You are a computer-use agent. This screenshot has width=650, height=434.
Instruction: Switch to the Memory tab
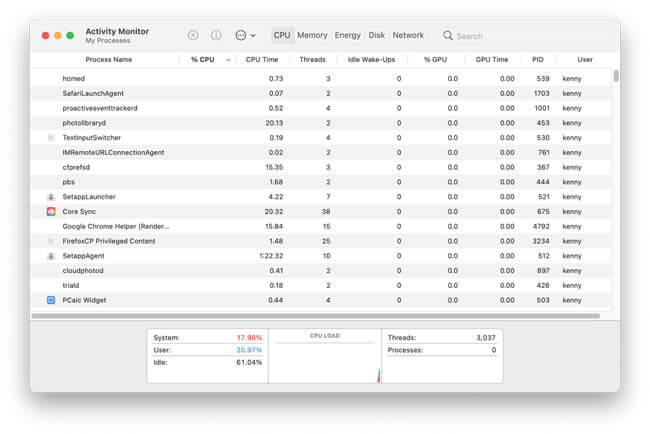(x=312, y=35)
